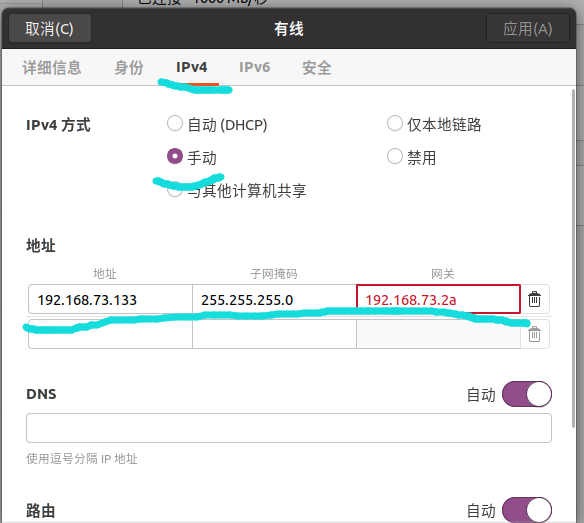Switch to the 身份 identity tab

(129, 68)
